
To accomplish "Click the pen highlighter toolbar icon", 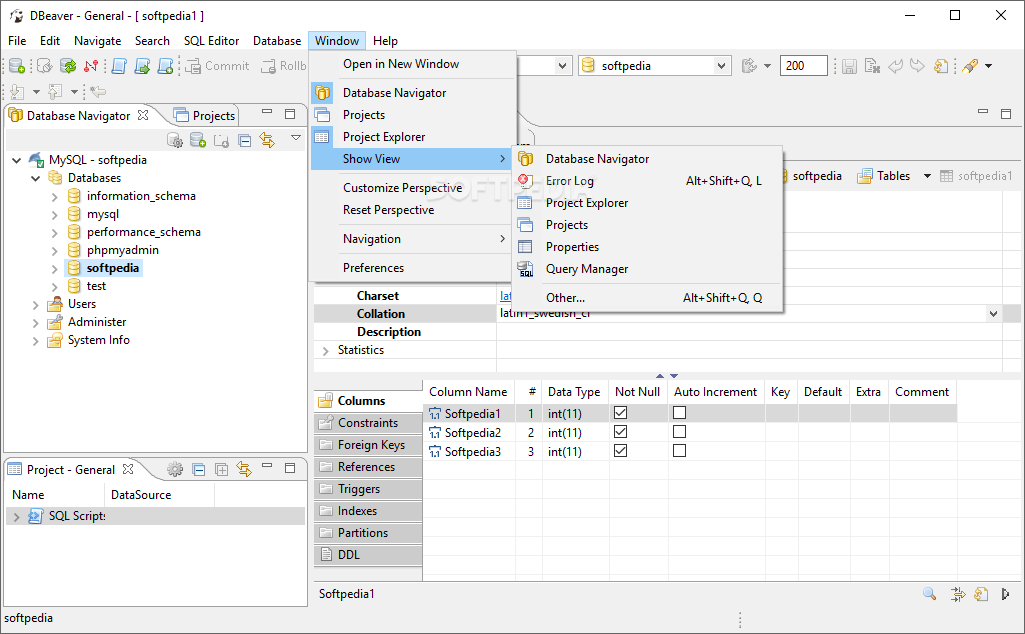I will pos(970,65).
